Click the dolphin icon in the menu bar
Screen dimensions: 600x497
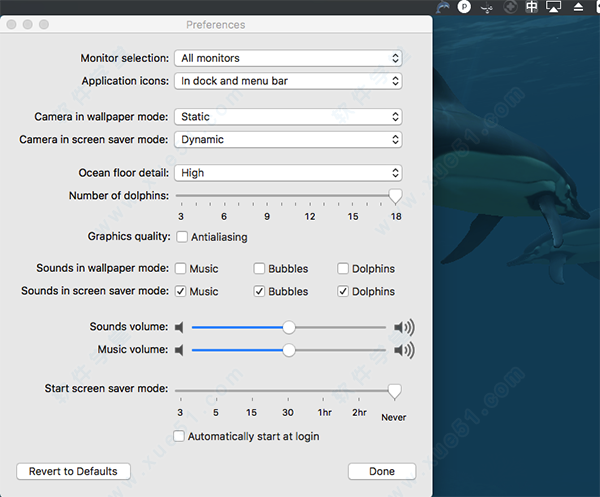(443, 7)
